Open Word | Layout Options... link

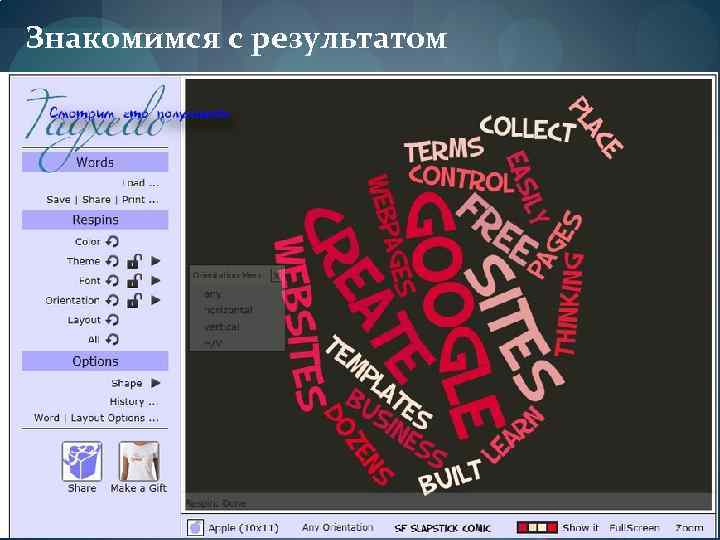[x=96, y=418]
